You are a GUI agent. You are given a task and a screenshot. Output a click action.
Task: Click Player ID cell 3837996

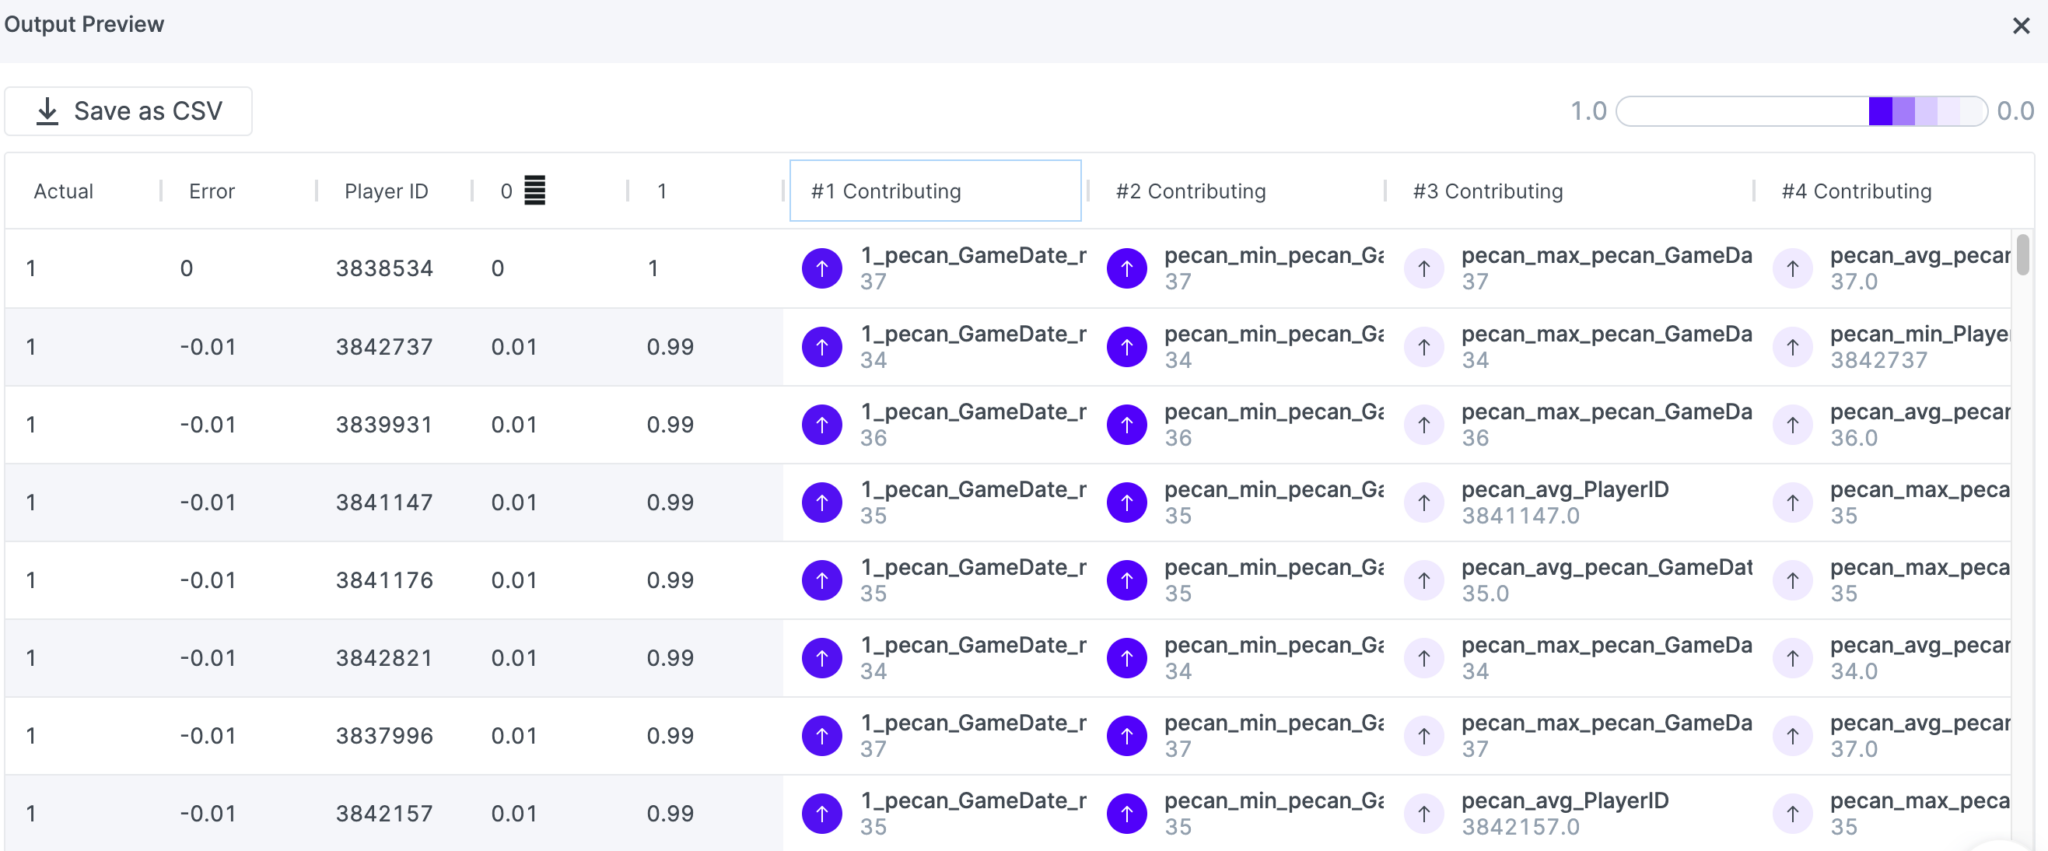[384, 736]
